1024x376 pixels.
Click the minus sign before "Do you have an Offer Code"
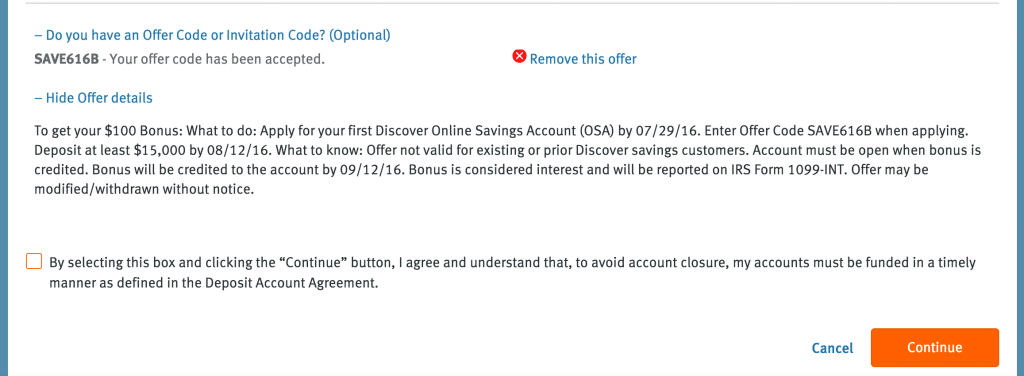[38, 35]
